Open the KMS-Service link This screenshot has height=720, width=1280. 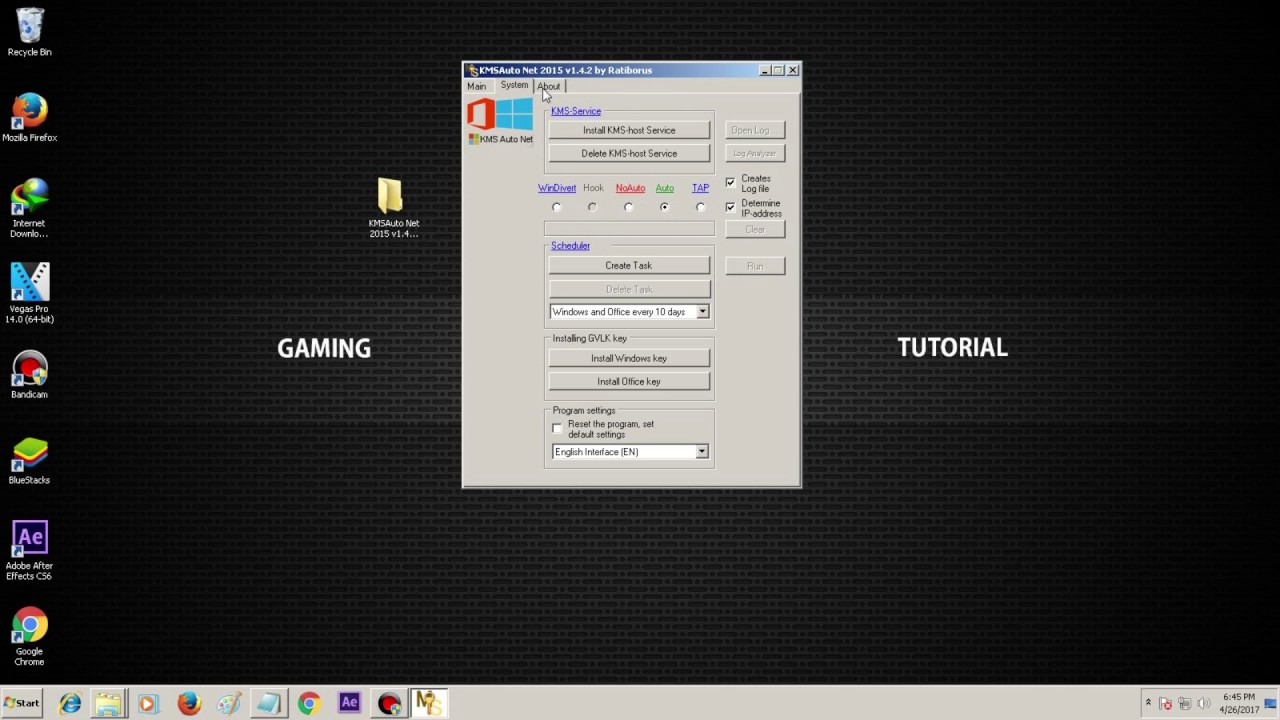[576, 111]
